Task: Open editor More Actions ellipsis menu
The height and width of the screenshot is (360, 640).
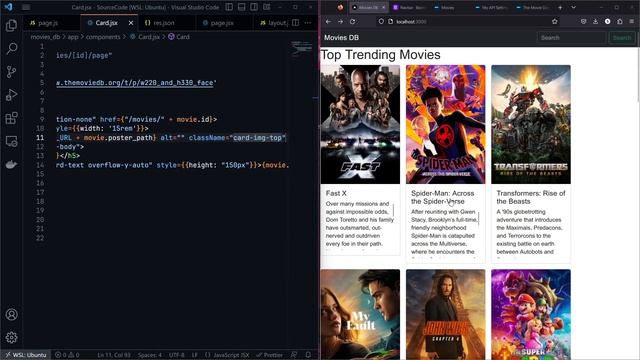Action: [308, 23]
